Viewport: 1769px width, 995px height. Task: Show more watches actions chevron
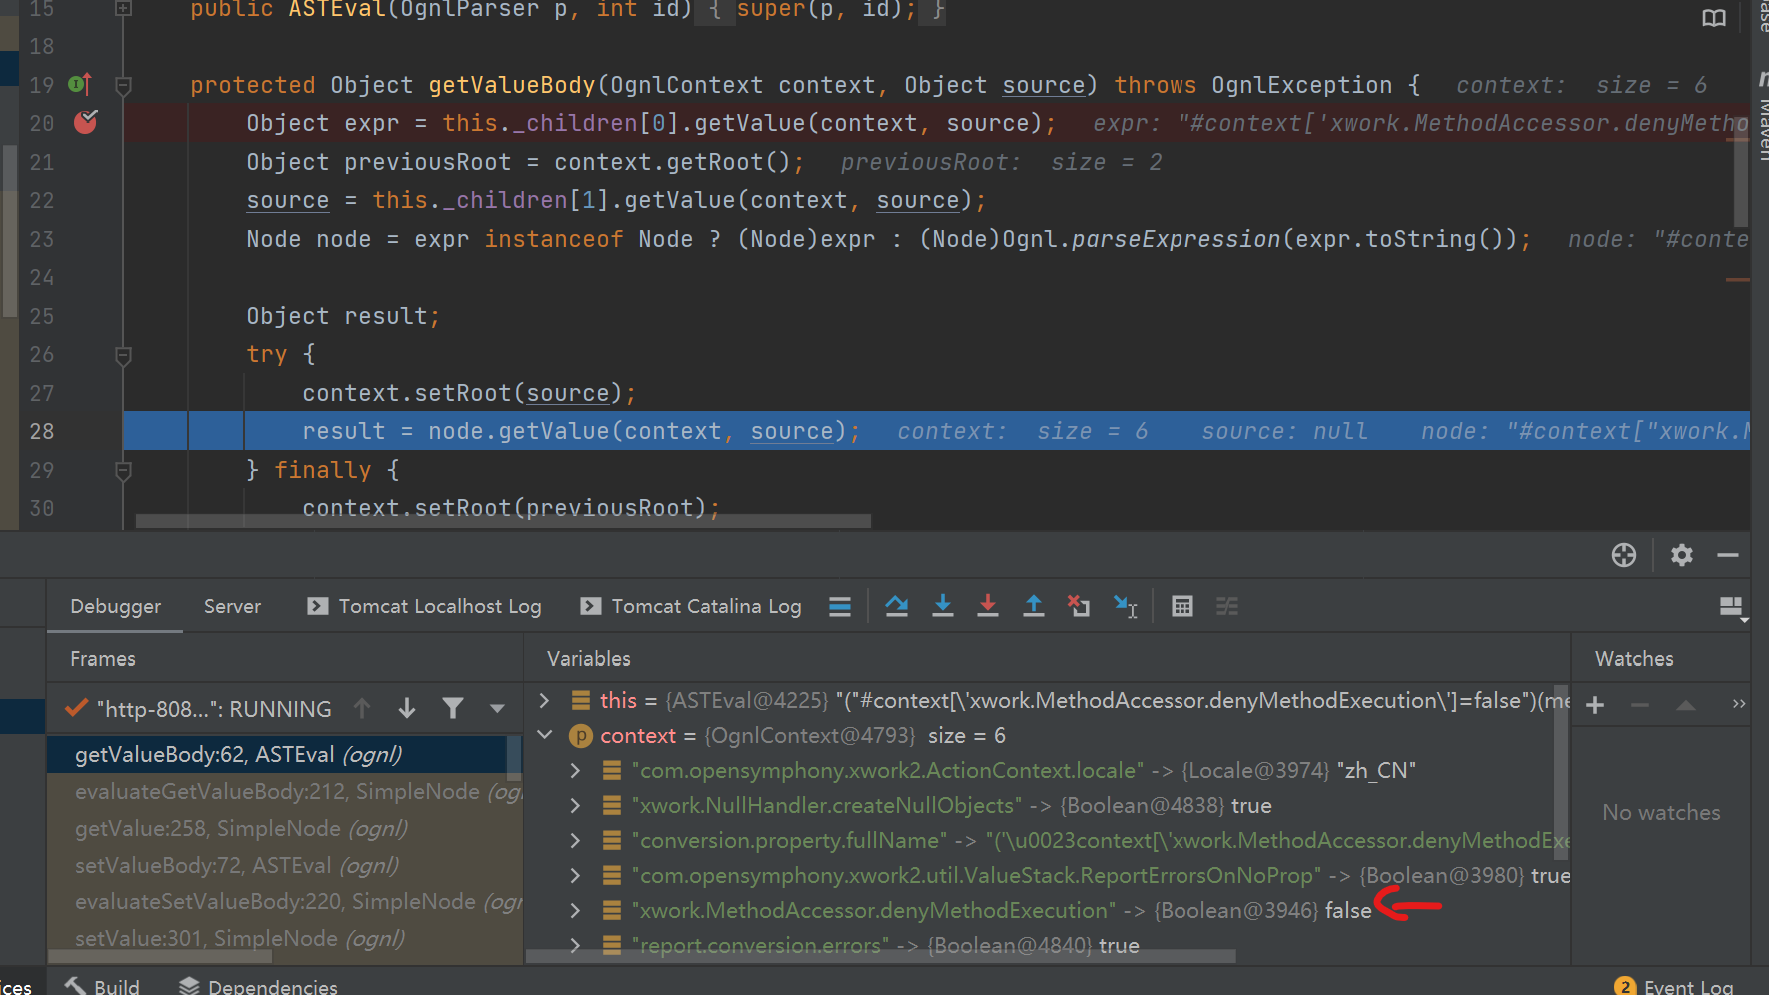(1739, 704)
